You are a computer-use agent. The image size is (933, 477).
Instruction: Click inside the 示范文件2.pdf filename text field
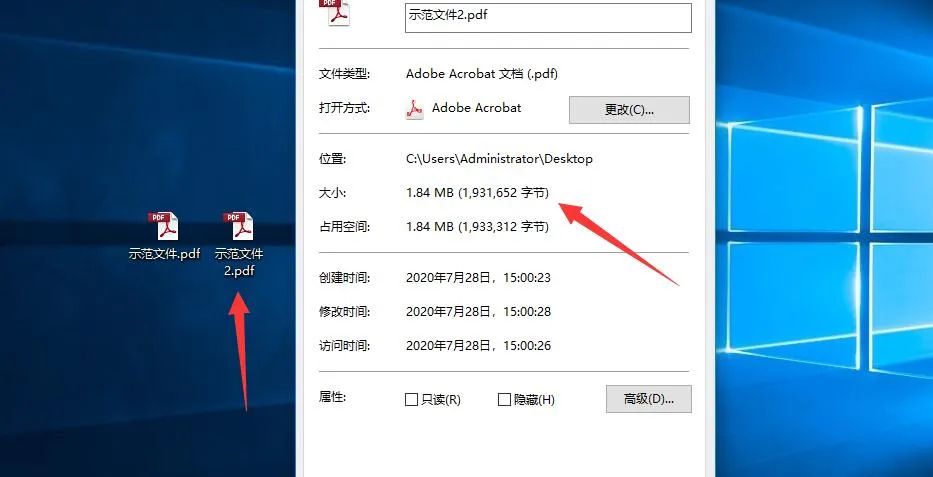tap(548, 17)
